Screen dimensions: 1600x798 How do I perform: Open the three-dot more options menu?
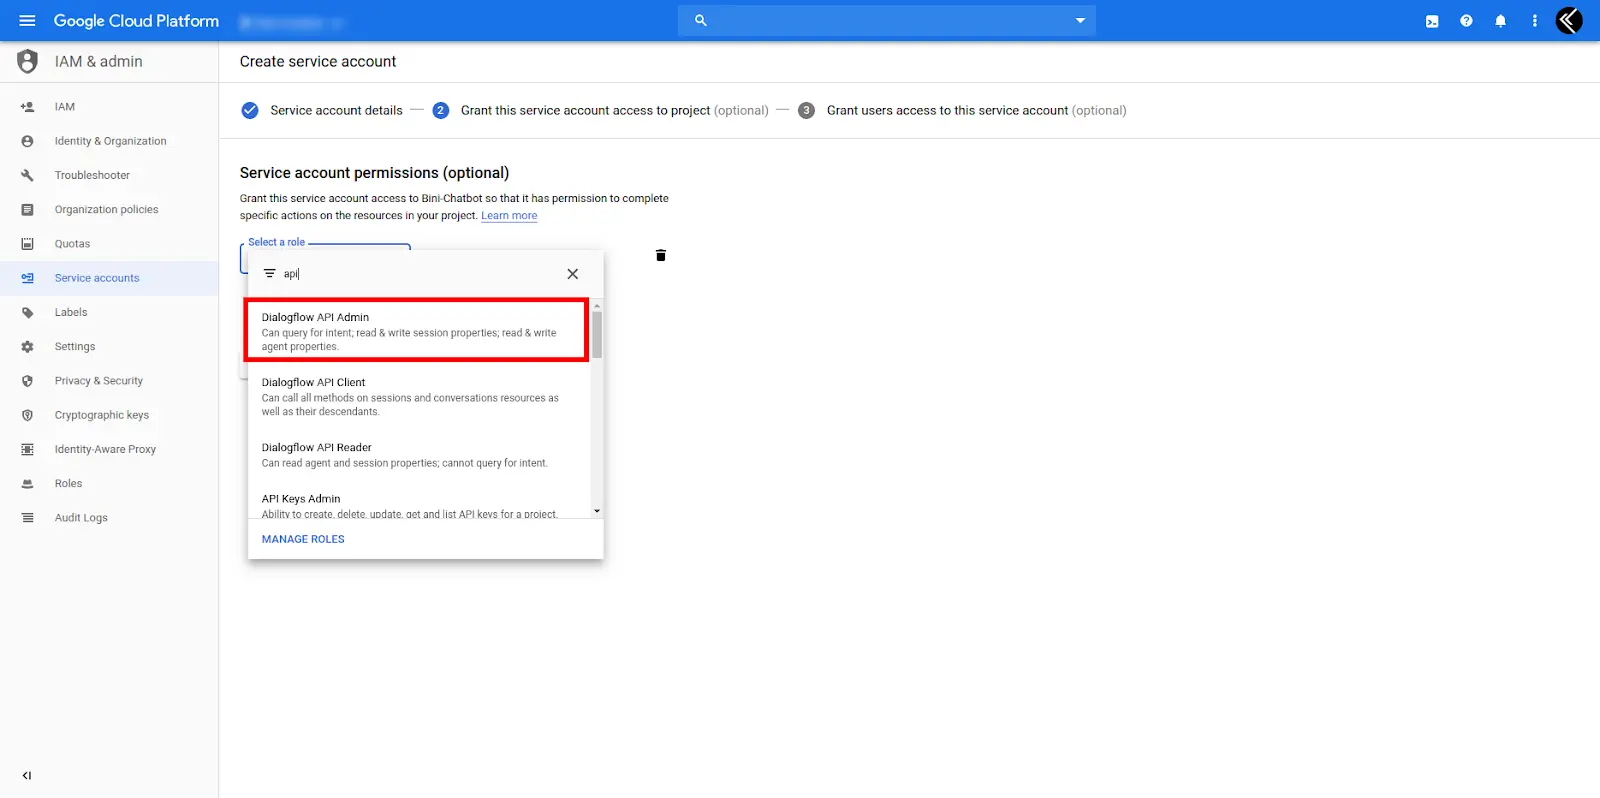(1534, 20)
